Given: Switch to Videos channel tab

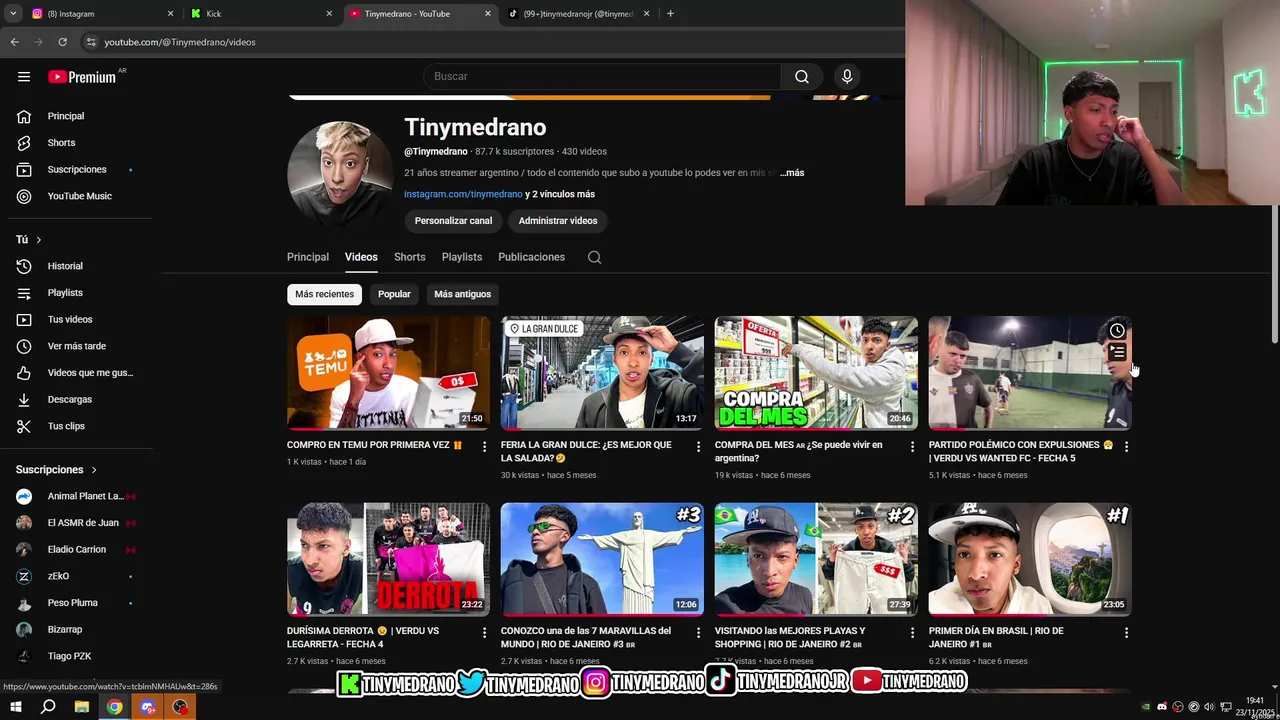Looking at the screenshot, I should [361, 257].
